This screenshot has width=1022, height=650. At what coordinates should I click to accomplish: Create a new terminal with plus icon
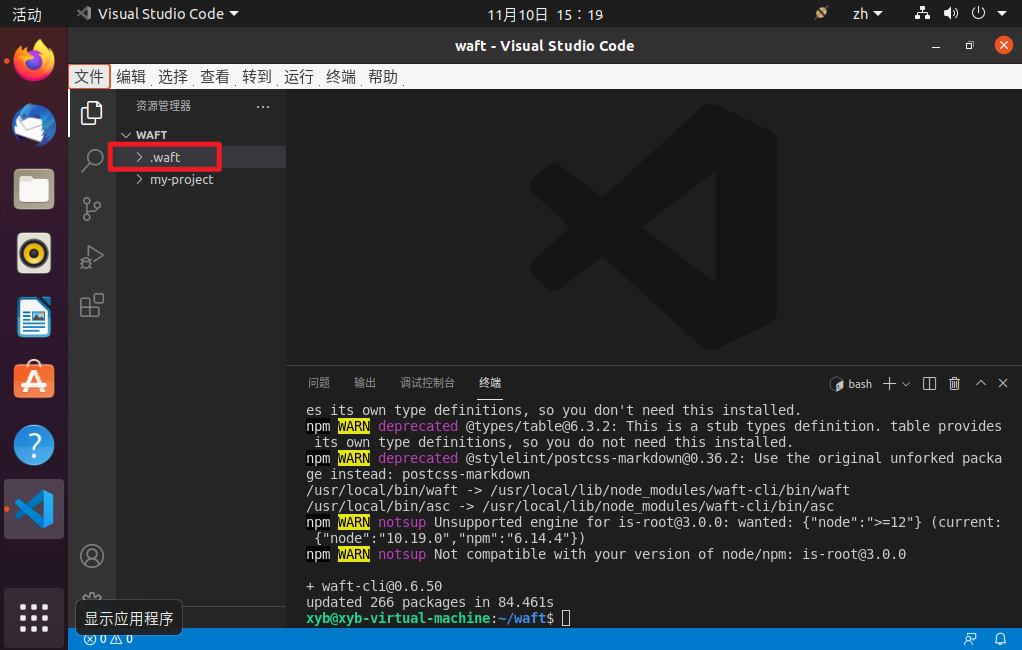(x=889, y=384)
